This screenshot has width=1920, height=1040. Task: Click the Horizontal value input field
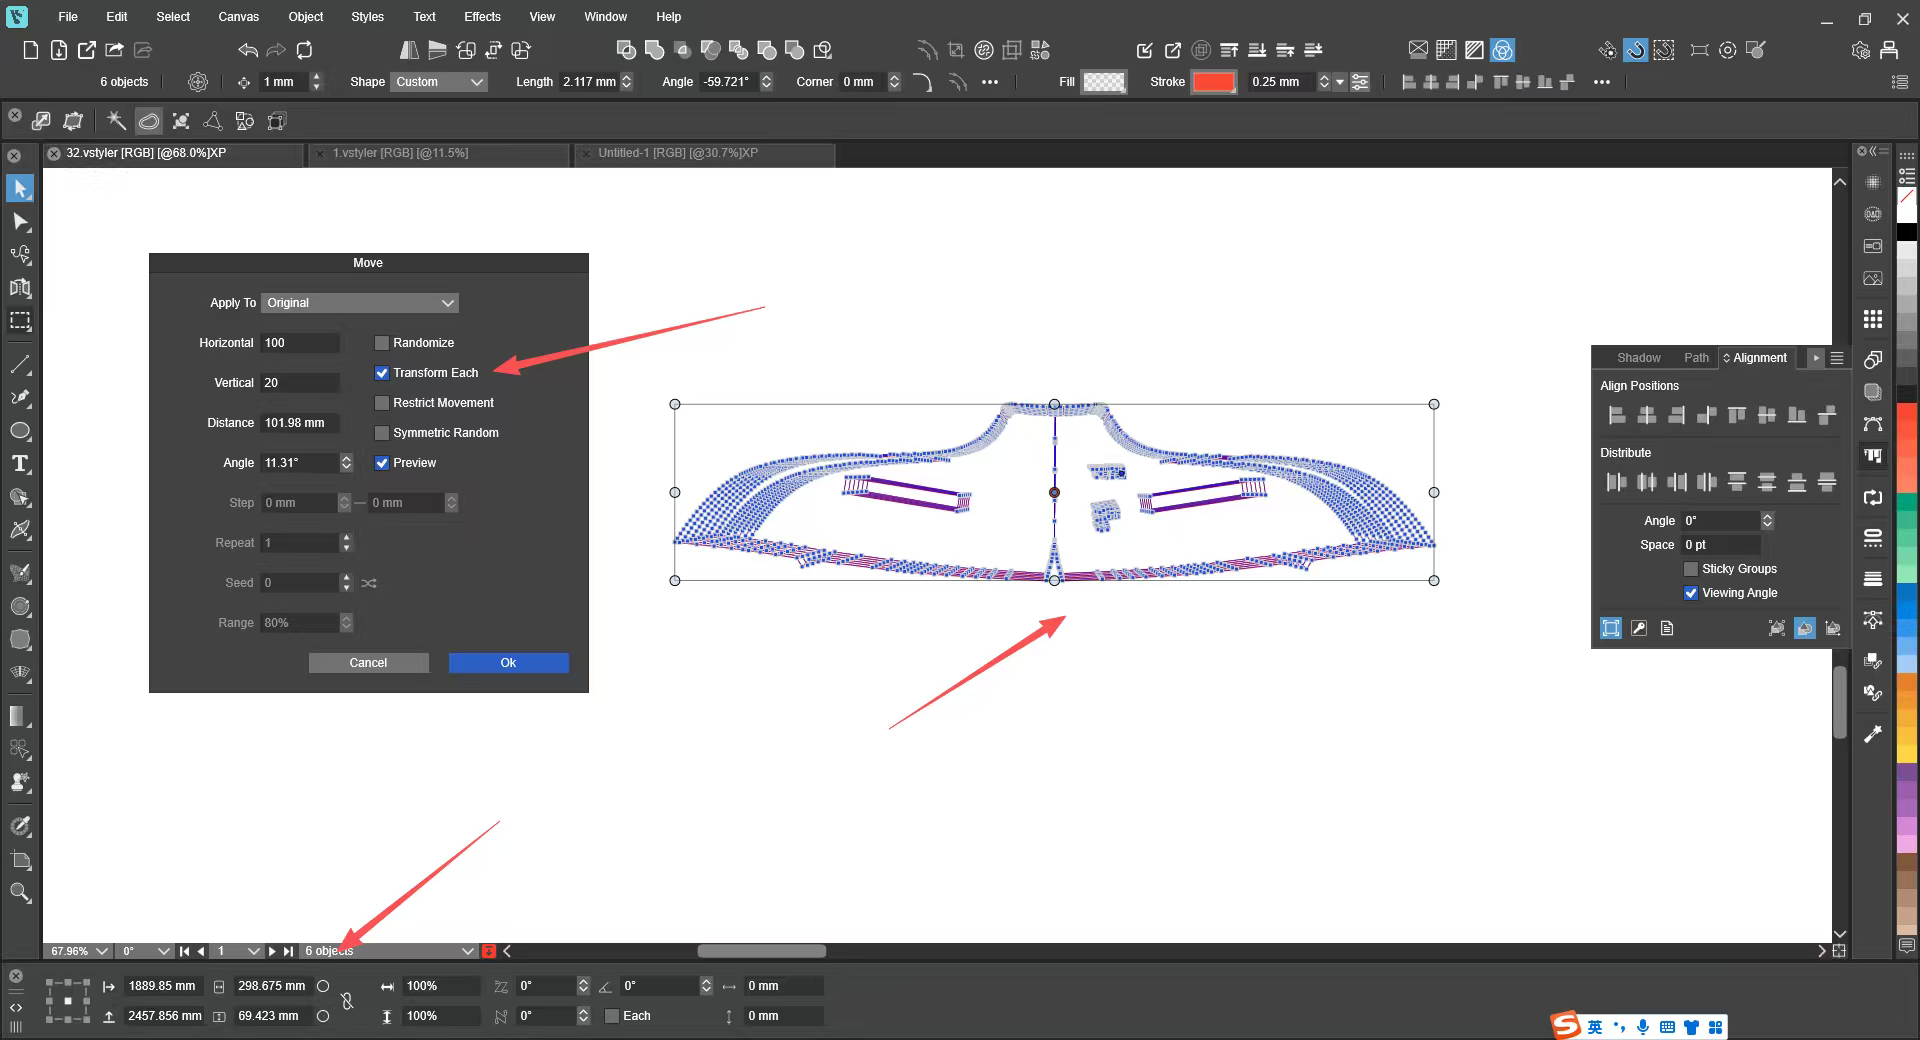(x=300, y=343)
